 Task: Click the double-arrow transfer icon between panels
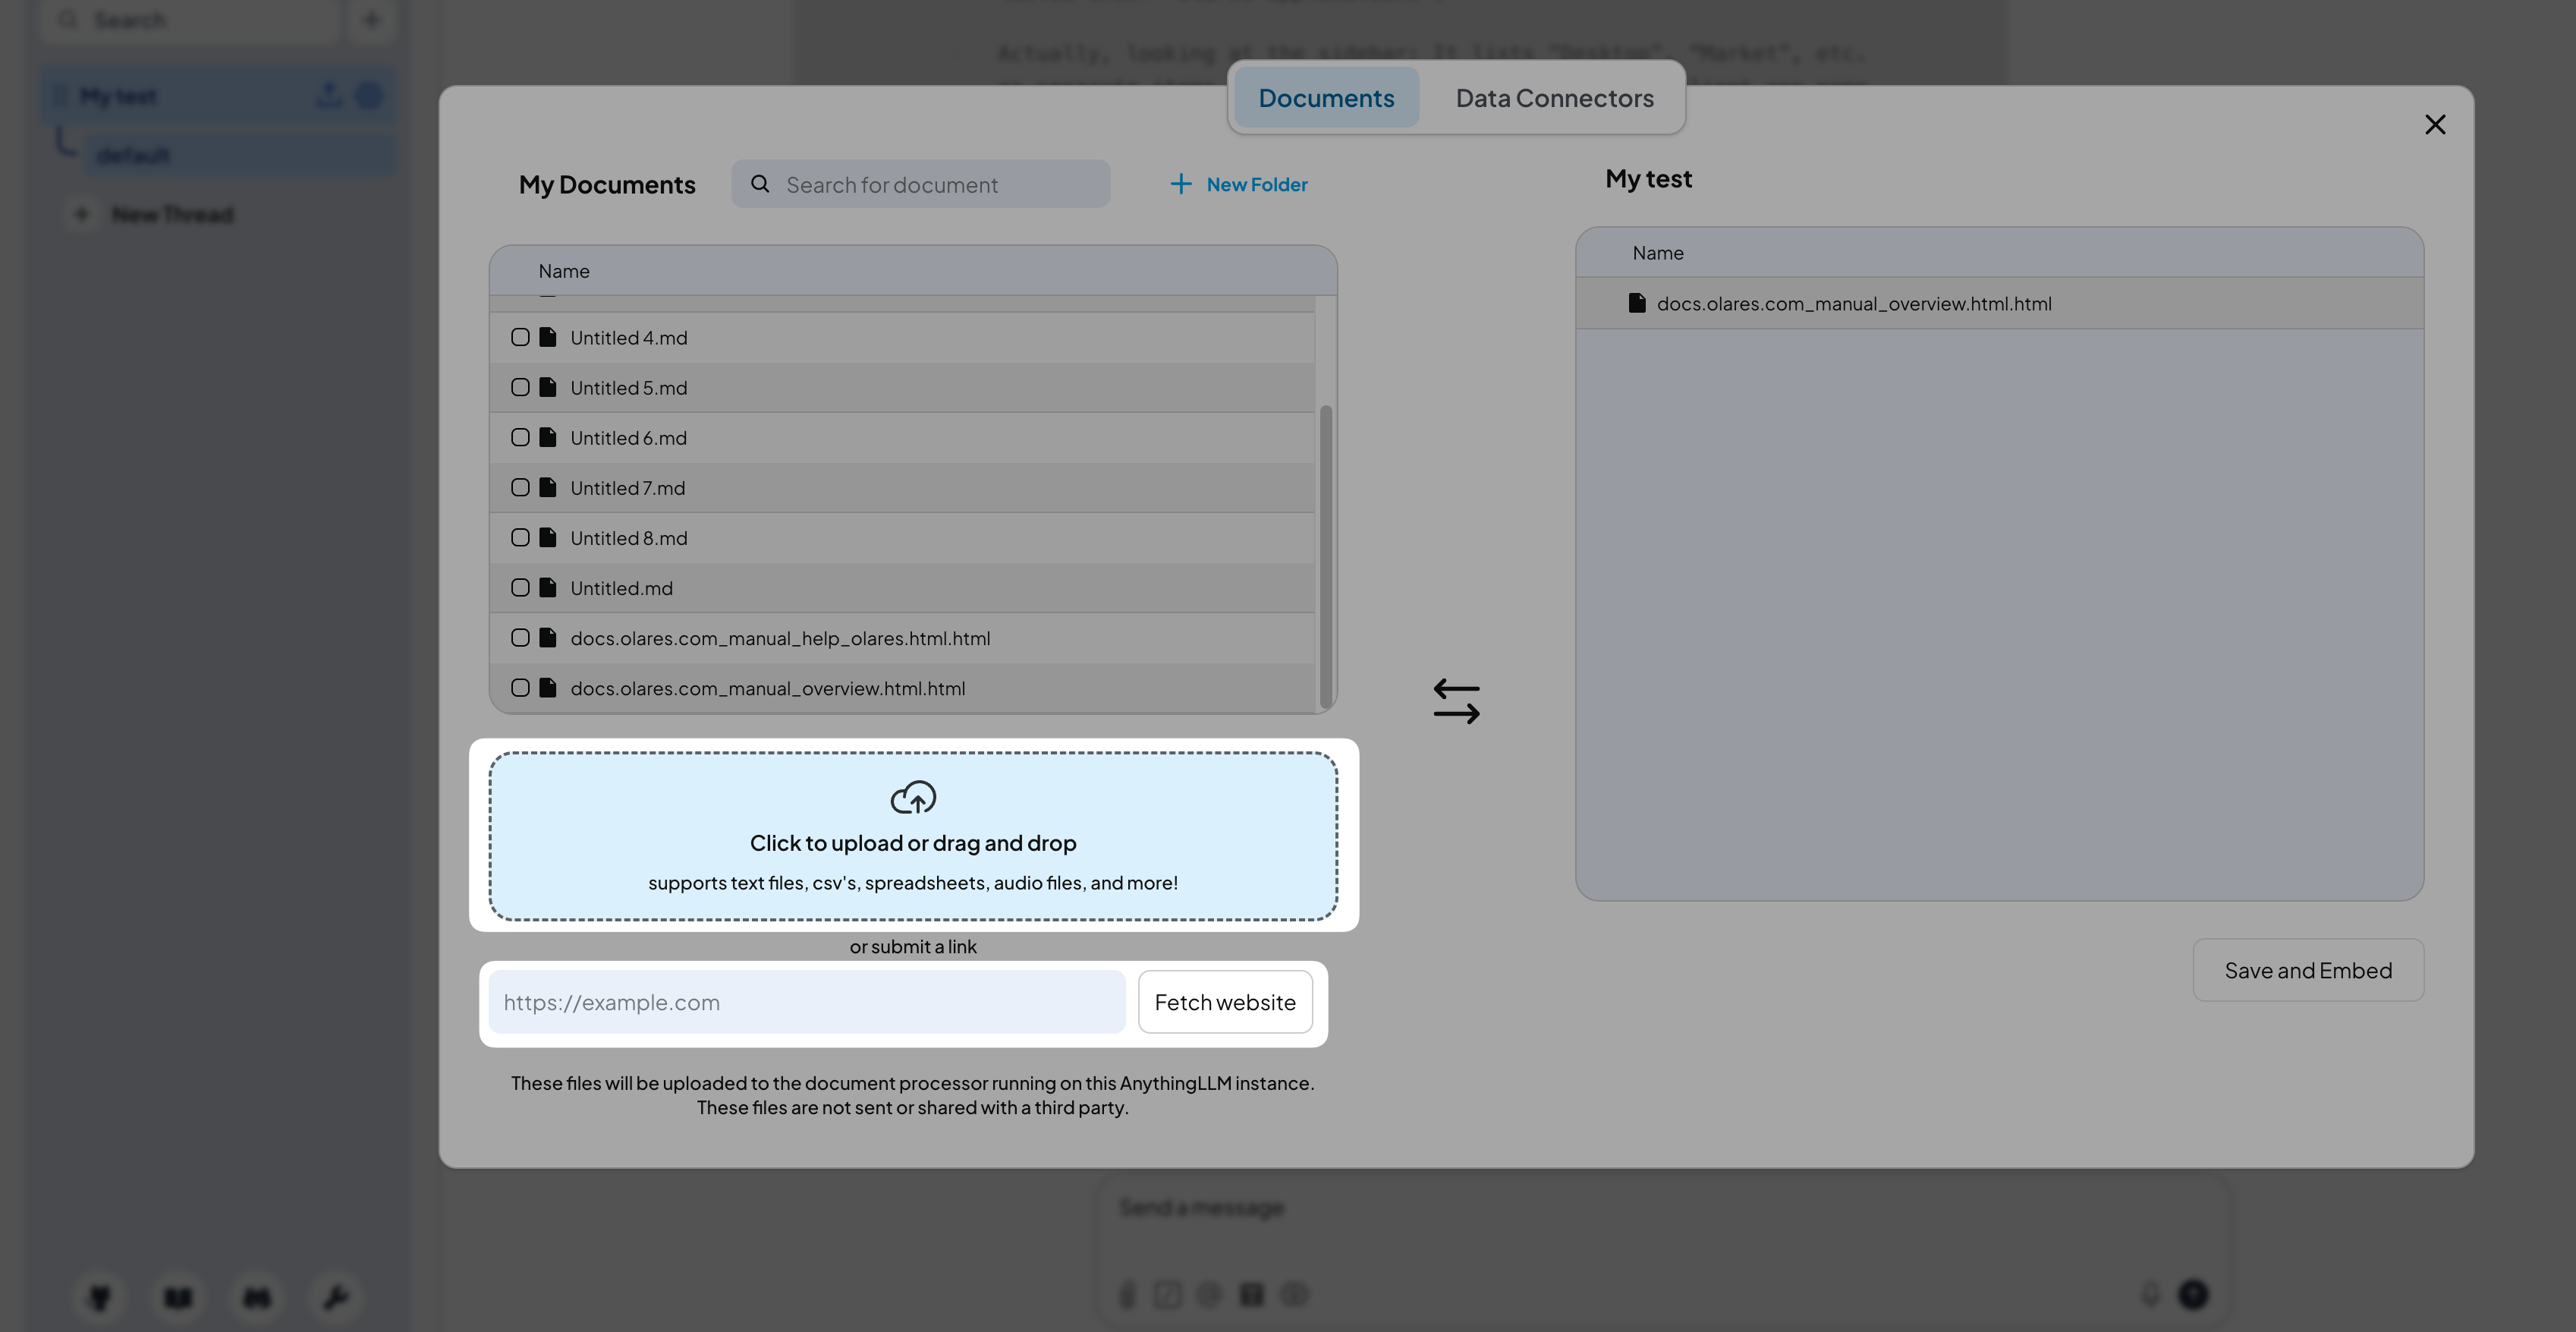point(1457,700)
